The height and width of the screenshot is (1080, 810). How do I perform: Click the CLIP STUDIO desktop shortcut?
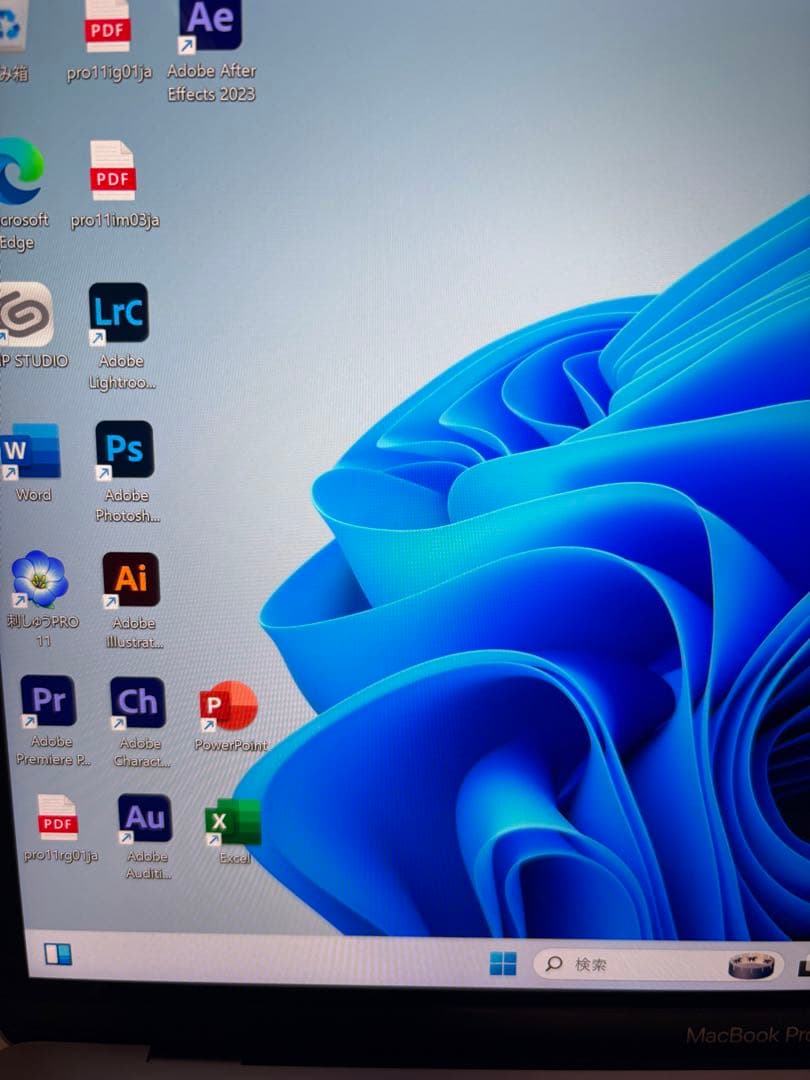click(x=24, y=314)
